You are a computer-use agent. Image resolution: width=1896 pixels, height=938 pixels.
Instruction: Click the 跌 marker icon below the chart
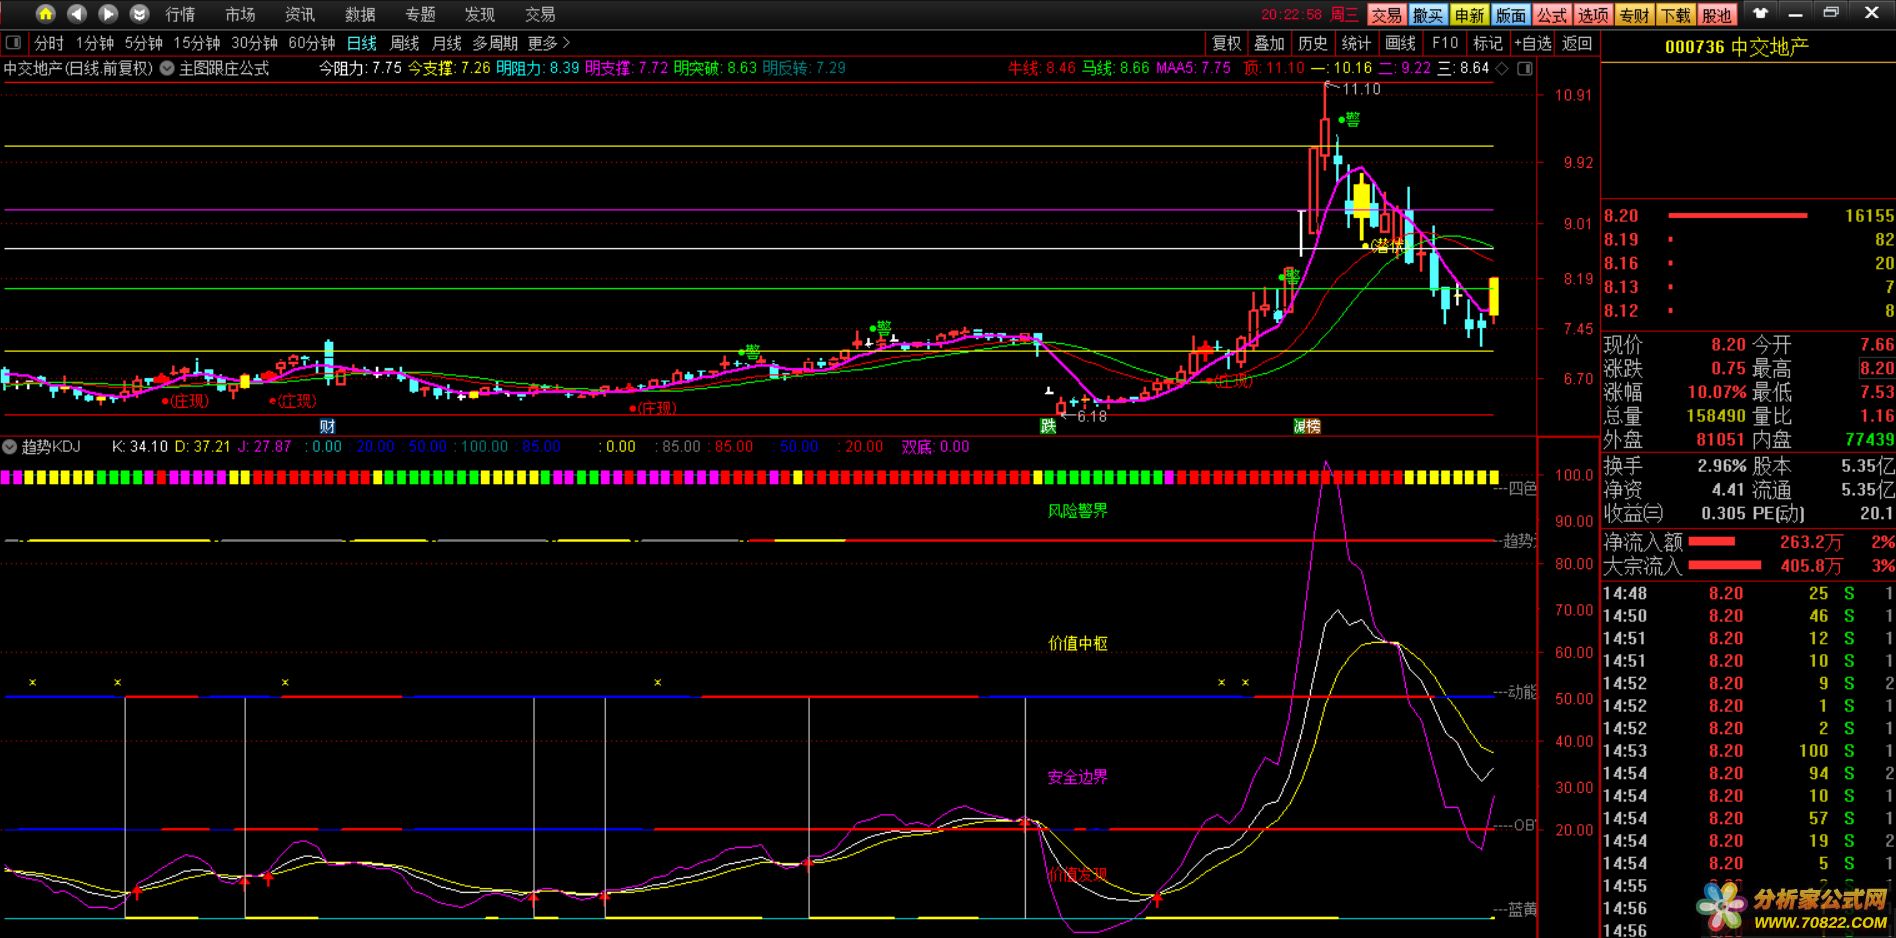click(x=1047, y=426)
